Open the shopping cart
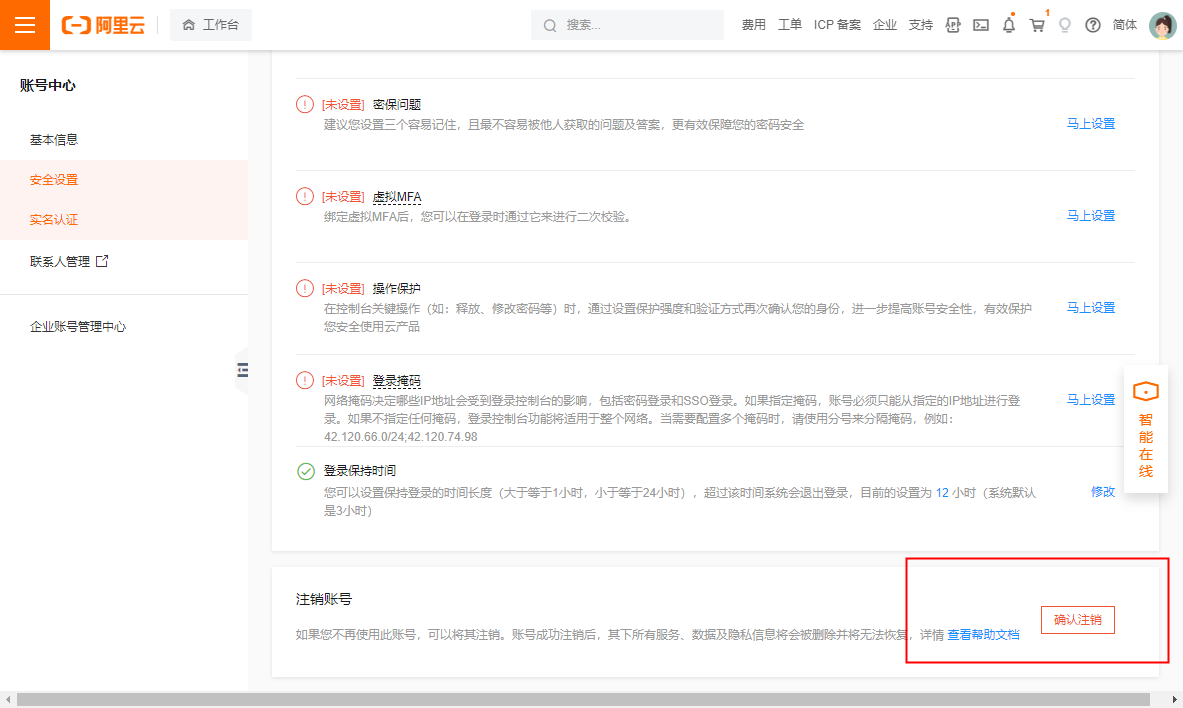This screenshot has width=1183, height=708. tap(1037, 25)
